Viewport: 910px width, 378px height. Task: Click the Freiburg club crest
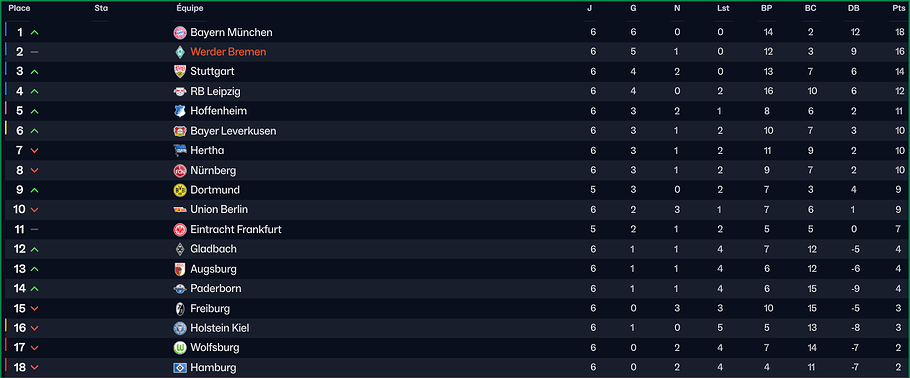pyautogui.click(x=179, y=308)
